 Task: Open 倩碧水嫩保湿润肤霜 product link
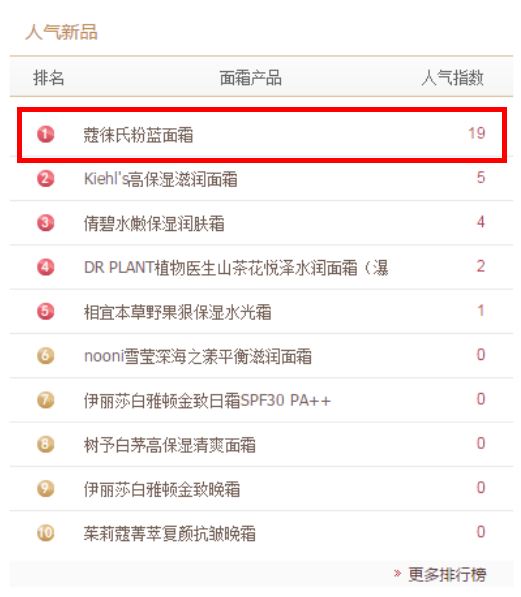pyautogui.click(x=154, y=223)
